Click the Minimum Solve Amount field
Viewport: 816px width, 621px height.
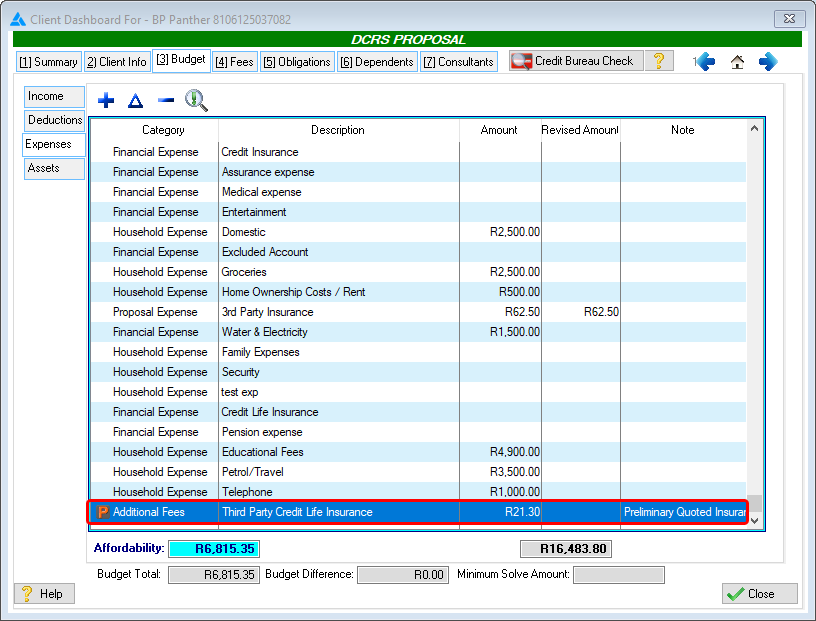[x=618, y=575]
